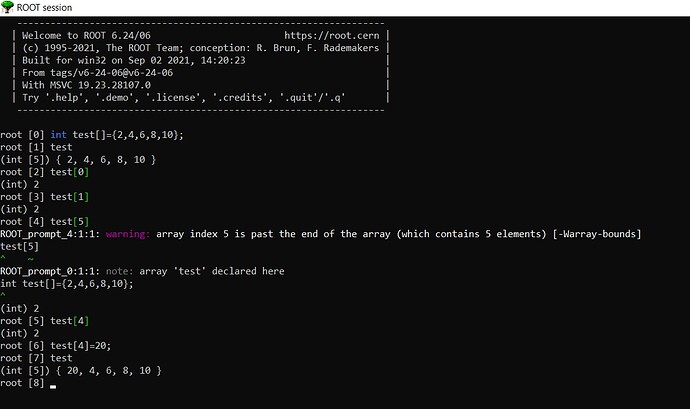This screenshot has width=690, height=409.
Task: Click the green [0] index in test[0]
Action: click(81, 172)
